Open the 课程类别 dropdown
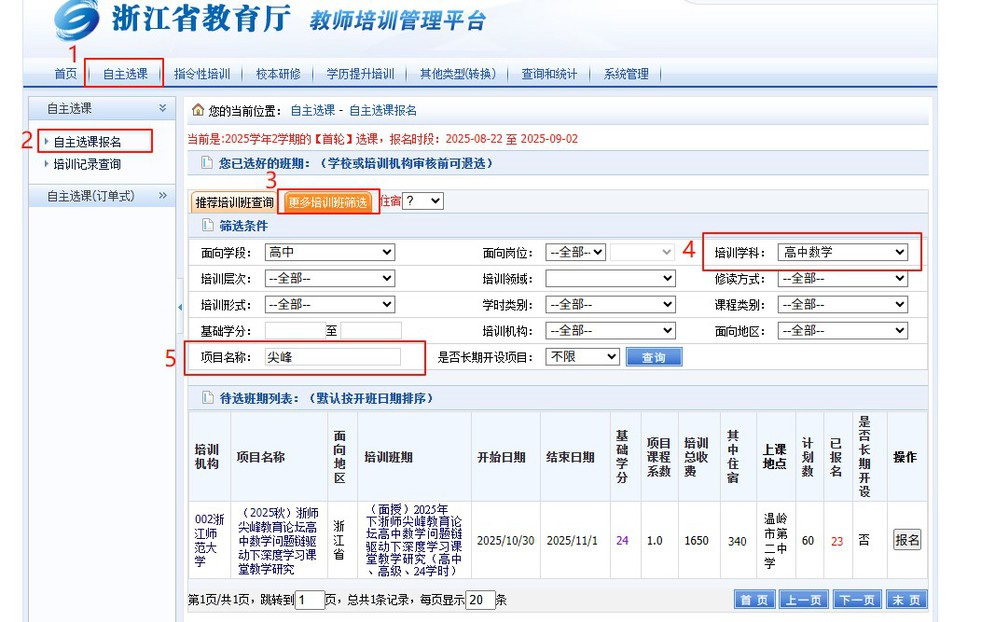 pyautogui.click(x=843, y=305)
